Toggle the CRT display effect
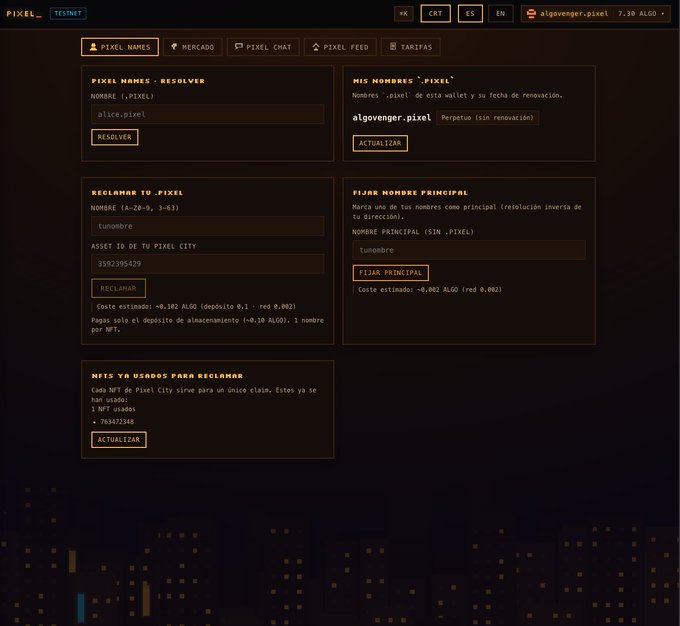 (x=435, y=13)
